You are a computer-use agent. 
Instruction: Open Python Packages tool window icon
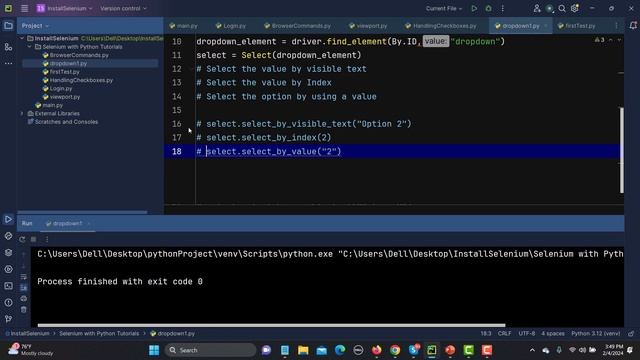(x=8, y=253)
